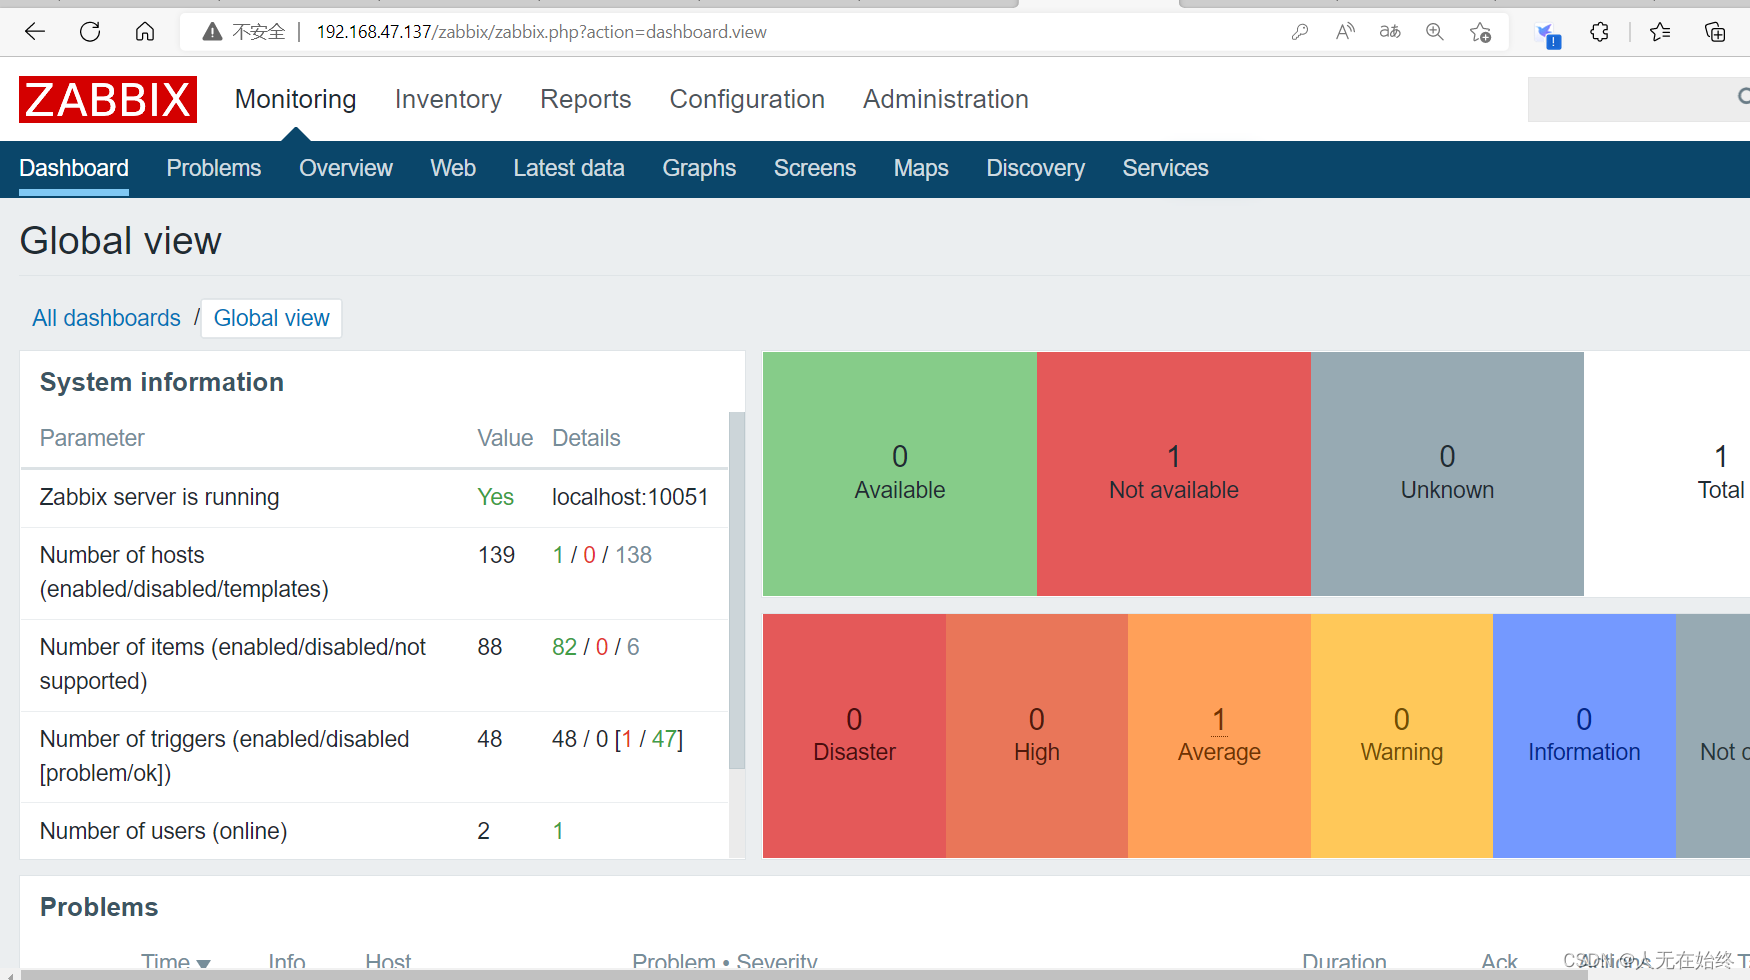Open the Inventory main menu
Screen dimensions: 1750x980
(448, 99)
